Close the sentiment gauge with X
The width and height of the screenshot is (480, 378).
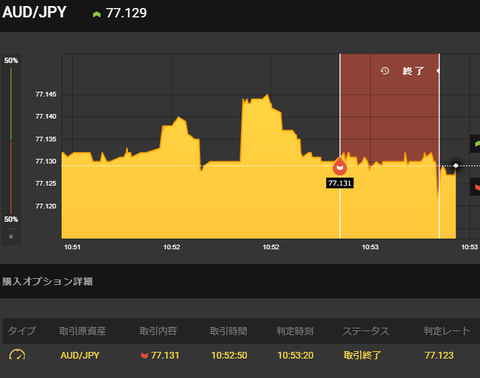click(x=11, y=236)
